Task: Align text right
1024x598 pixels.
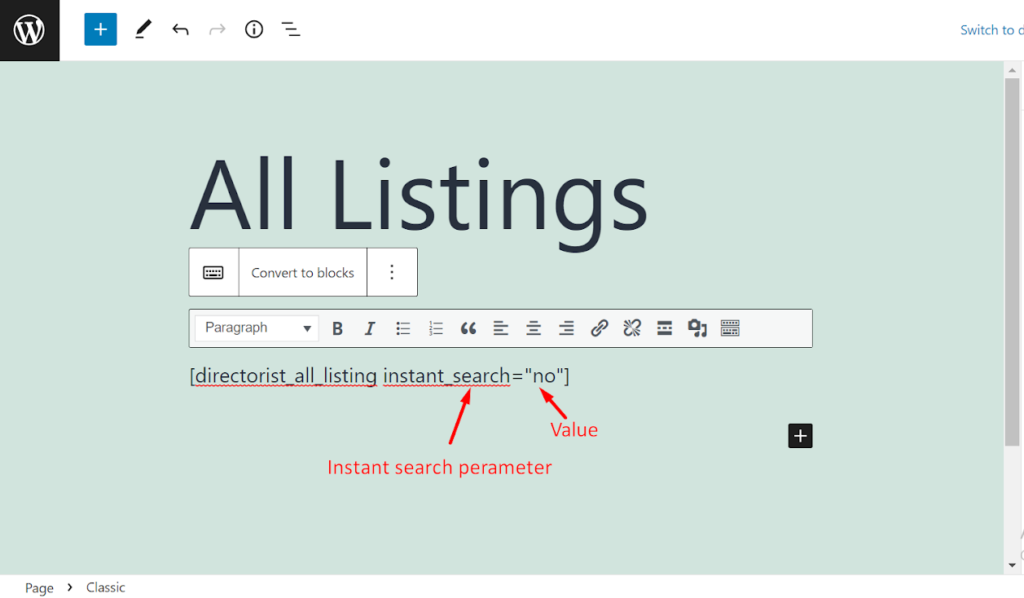Action: (566, 328)
